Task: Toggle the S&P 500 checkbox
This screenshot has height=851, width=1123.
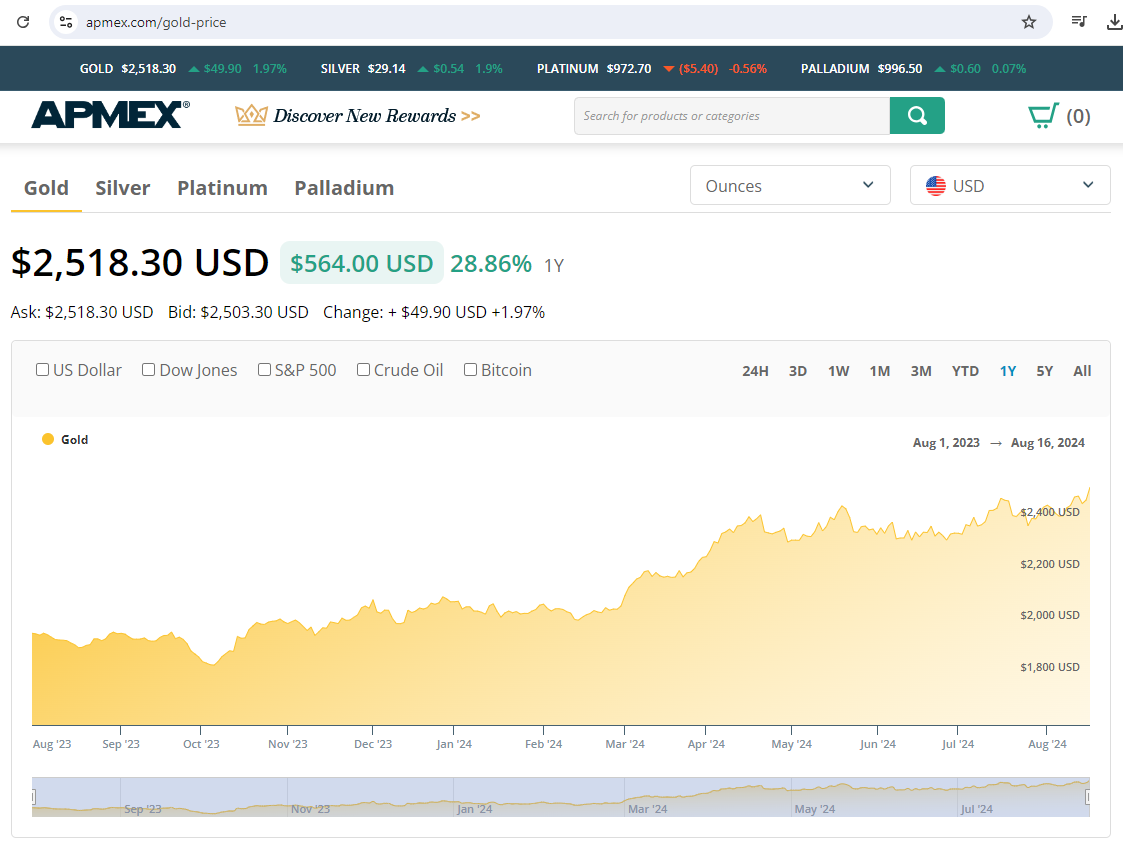Action: pos(264,370)
